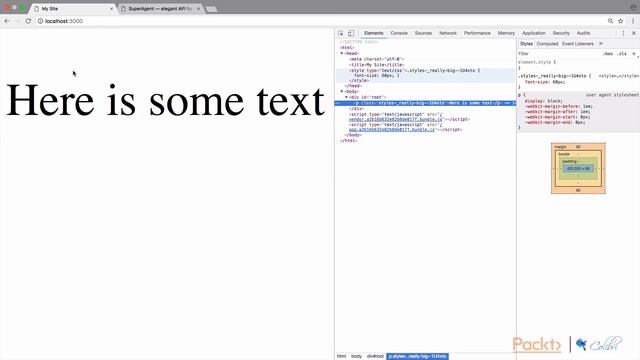The image size is (640, 360).
Task: Open the vendor bundle.js script link
Action: click(x=396, y=119)
